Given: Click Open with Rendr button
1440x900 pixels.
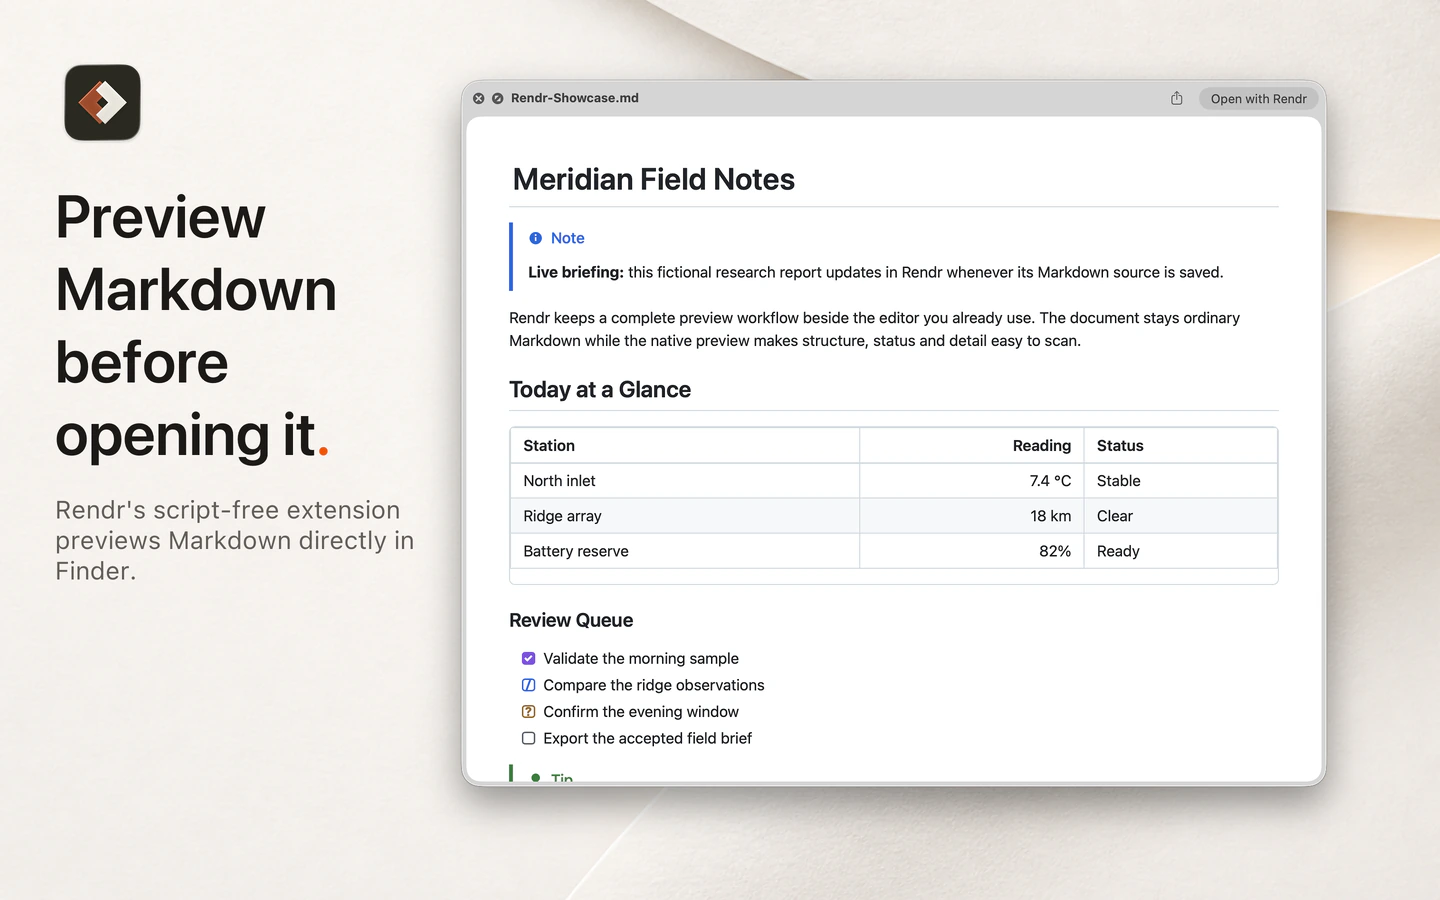Looking at the screenshot, I should [x=1258, y=98].
